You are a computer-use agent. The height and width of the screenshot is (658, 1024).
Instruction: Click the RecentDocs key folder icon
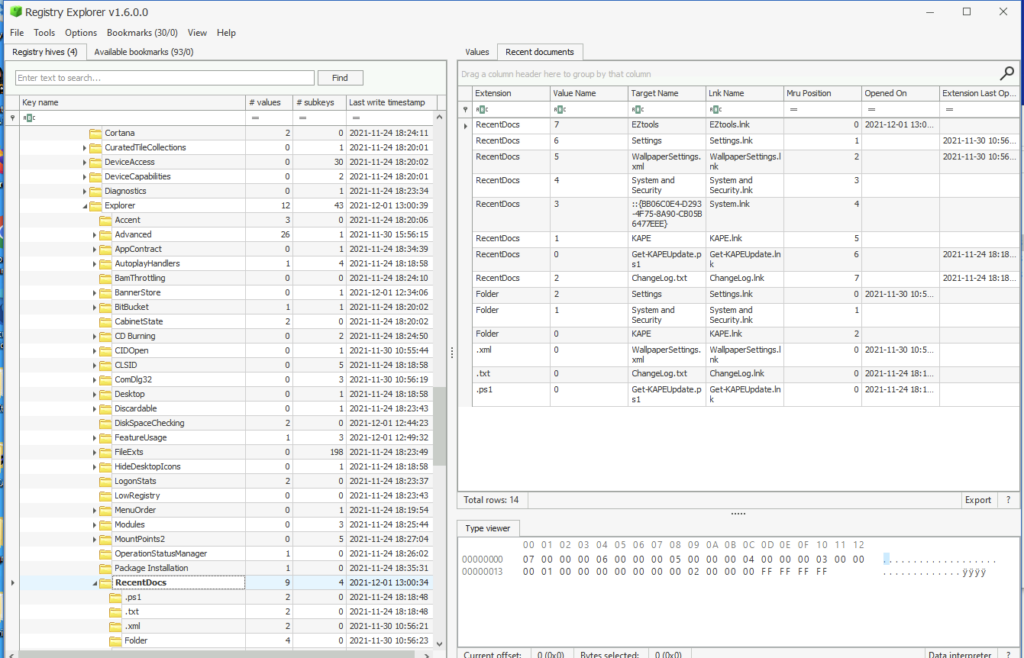tap(105, 583)
